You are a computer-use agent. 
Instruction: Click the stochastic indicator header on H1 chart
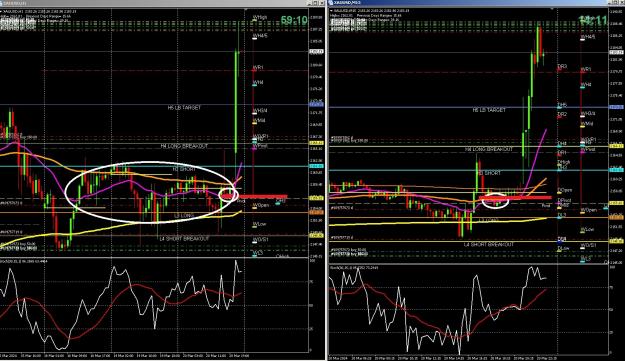coord(24,261)
